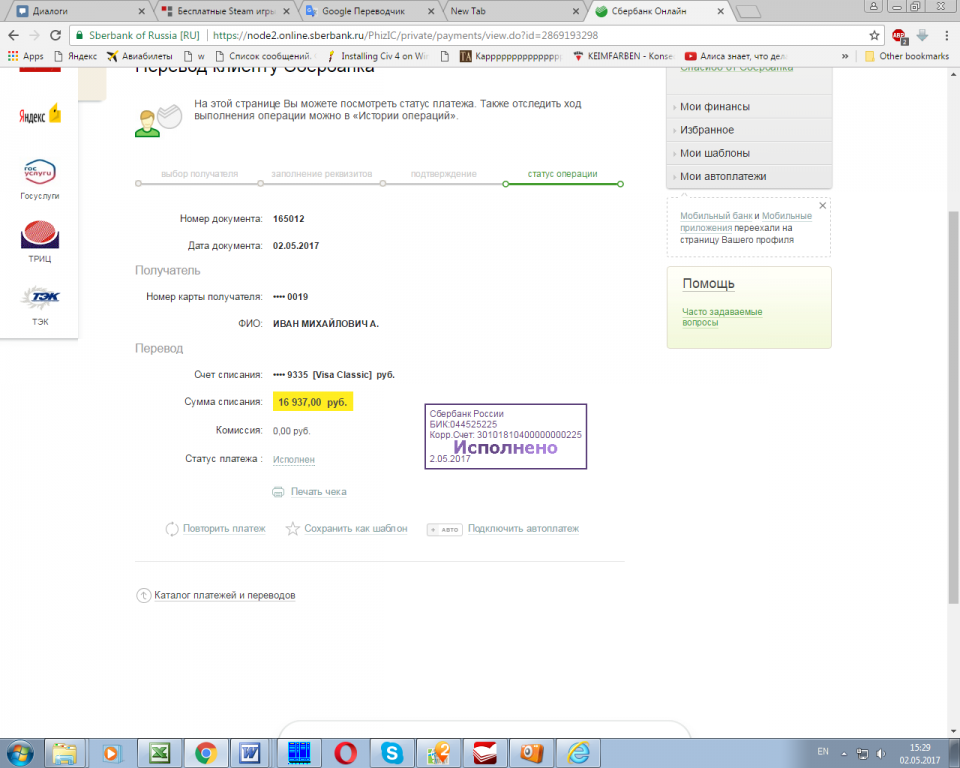Bookmark this page with the star icon
Viewport: 960px width, 768px height.
874,36
